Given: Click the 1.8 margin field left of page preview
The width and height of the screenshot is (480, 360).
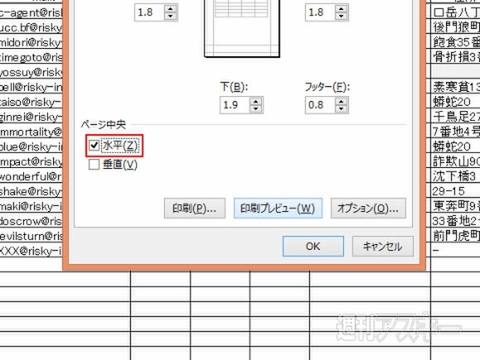Looking at the screenshot, I should (x=150, y=13).
